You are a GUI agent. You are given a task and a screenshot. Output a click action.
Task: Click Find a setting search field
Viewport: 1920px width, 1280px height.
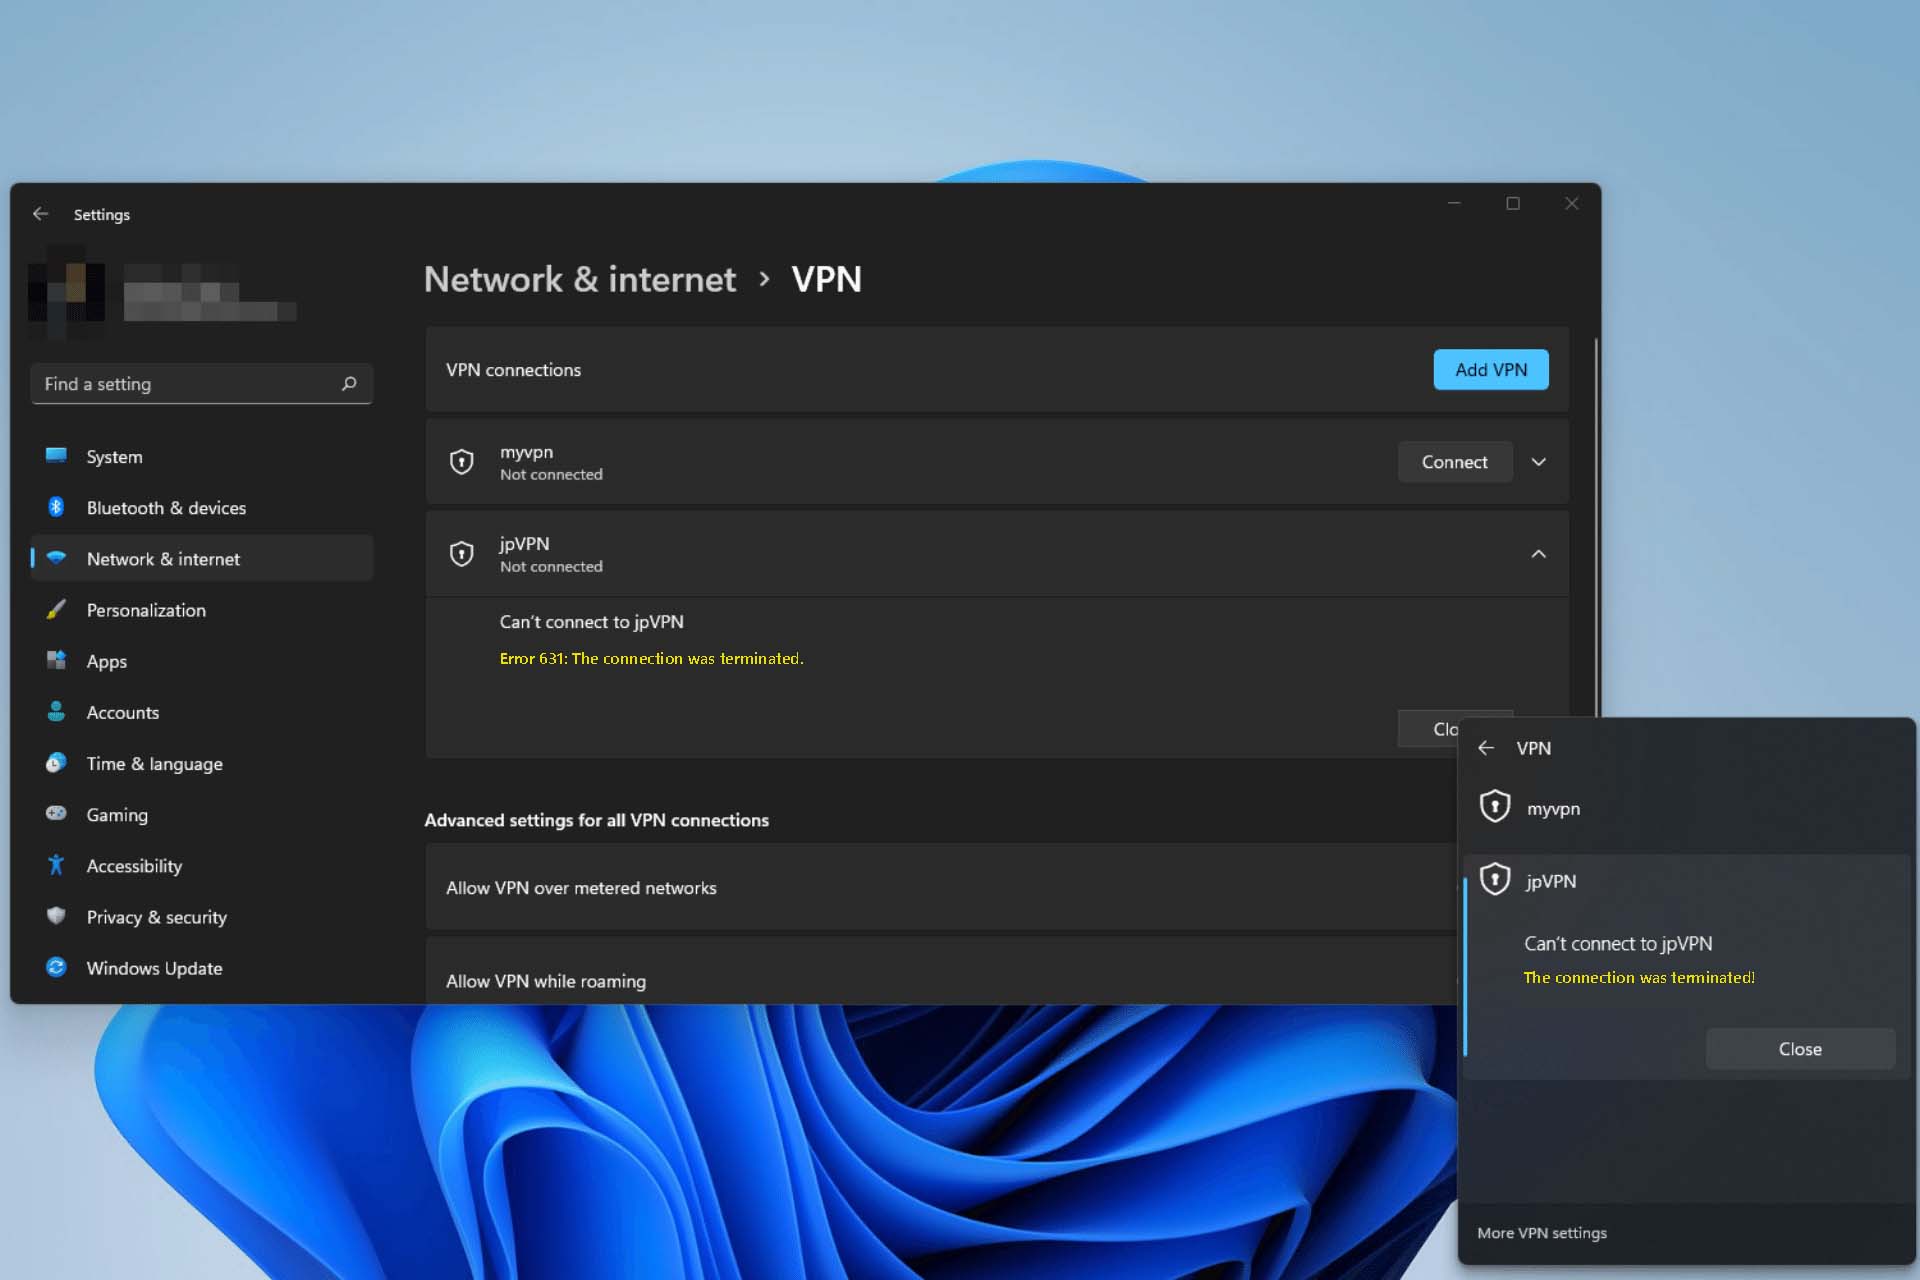[x=200, y=381]
